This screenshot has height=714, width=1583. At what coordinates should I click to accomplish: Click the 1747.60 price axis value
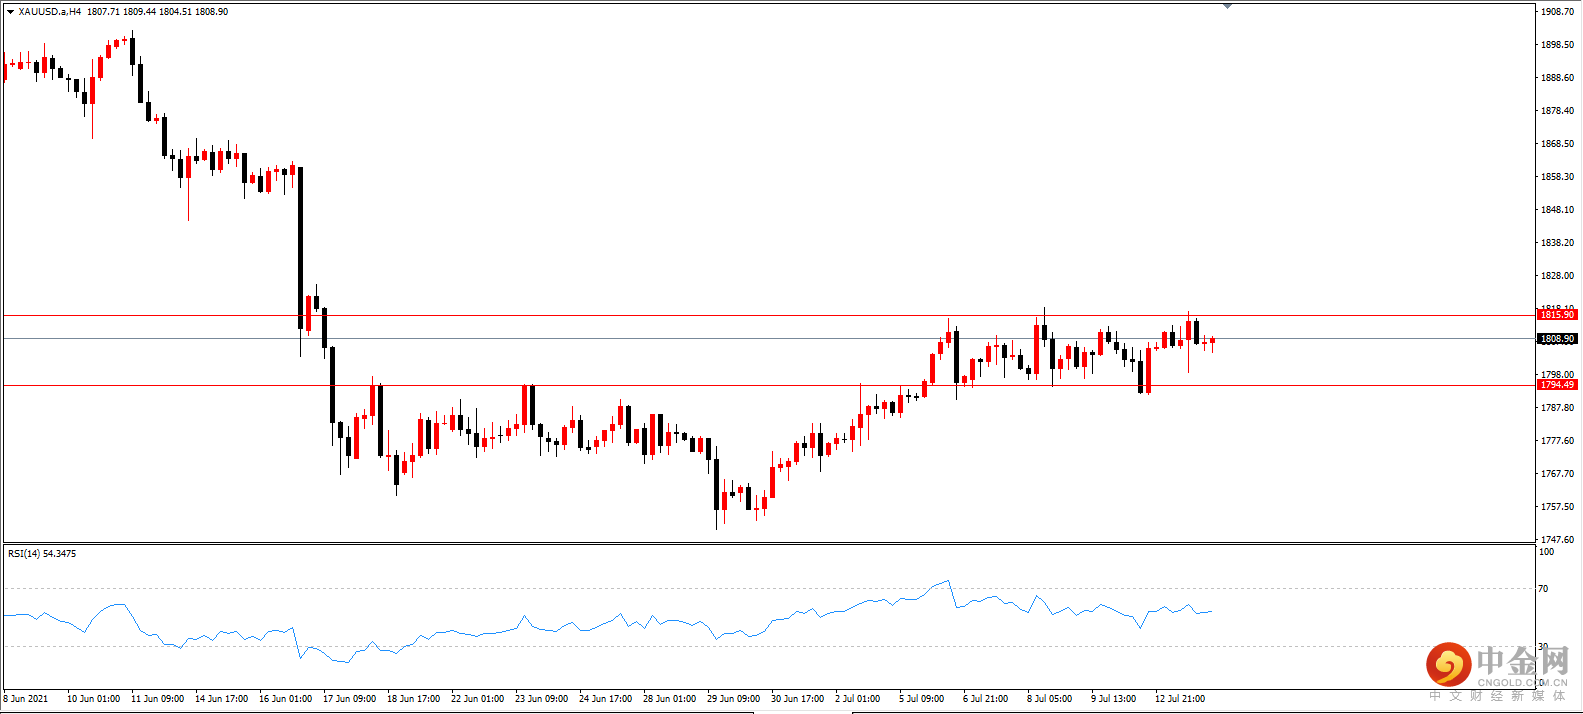[1557, 540]
